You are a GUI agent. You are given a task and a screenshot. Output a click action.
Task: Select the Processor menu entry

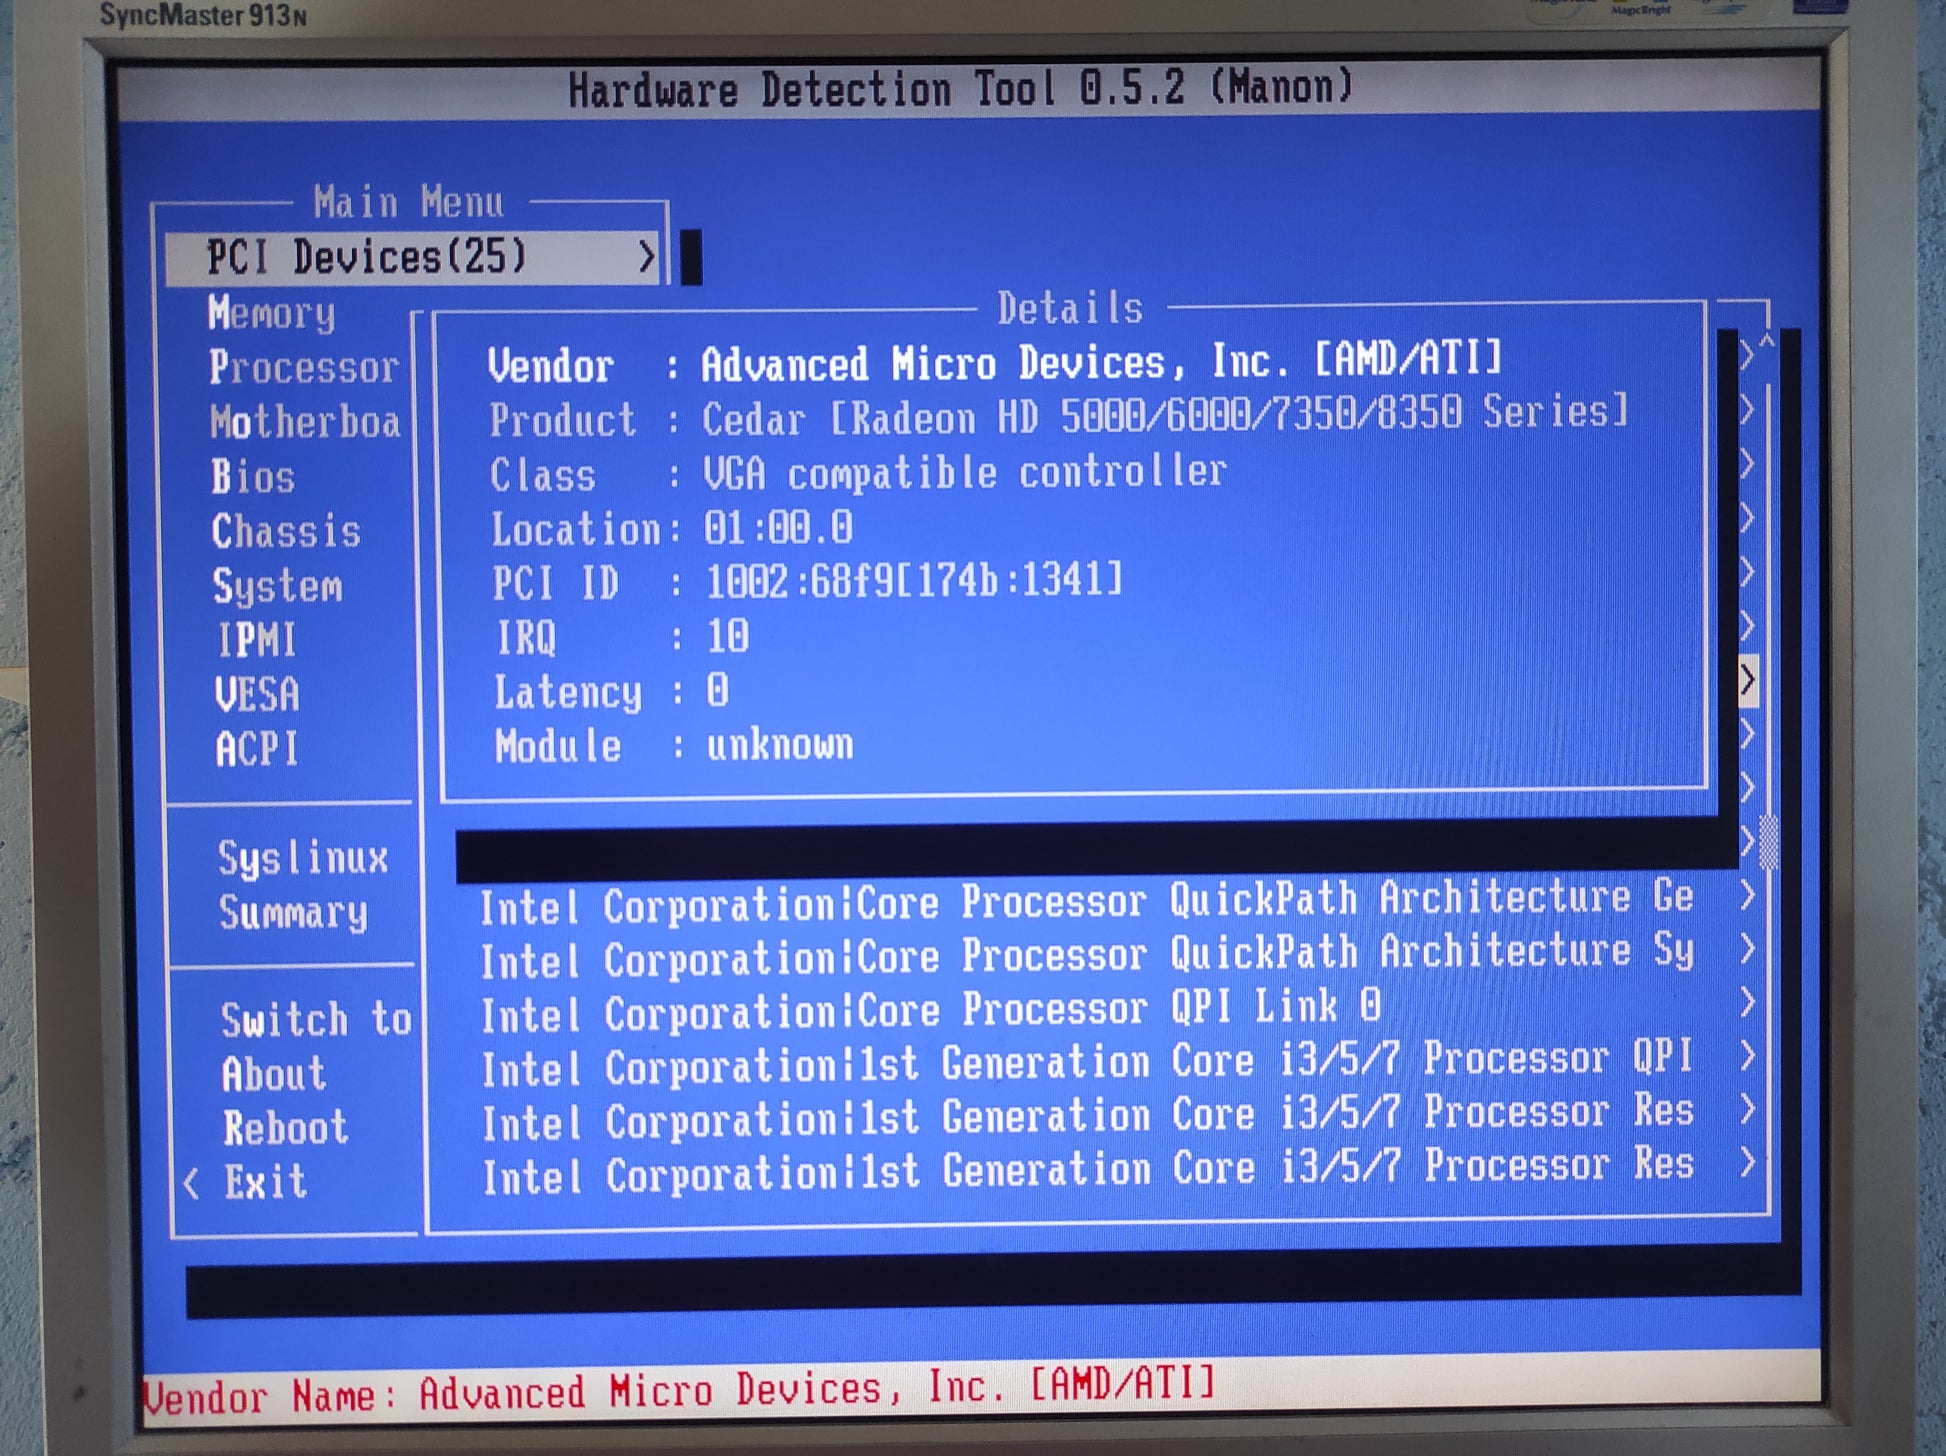tap(303, 368)
